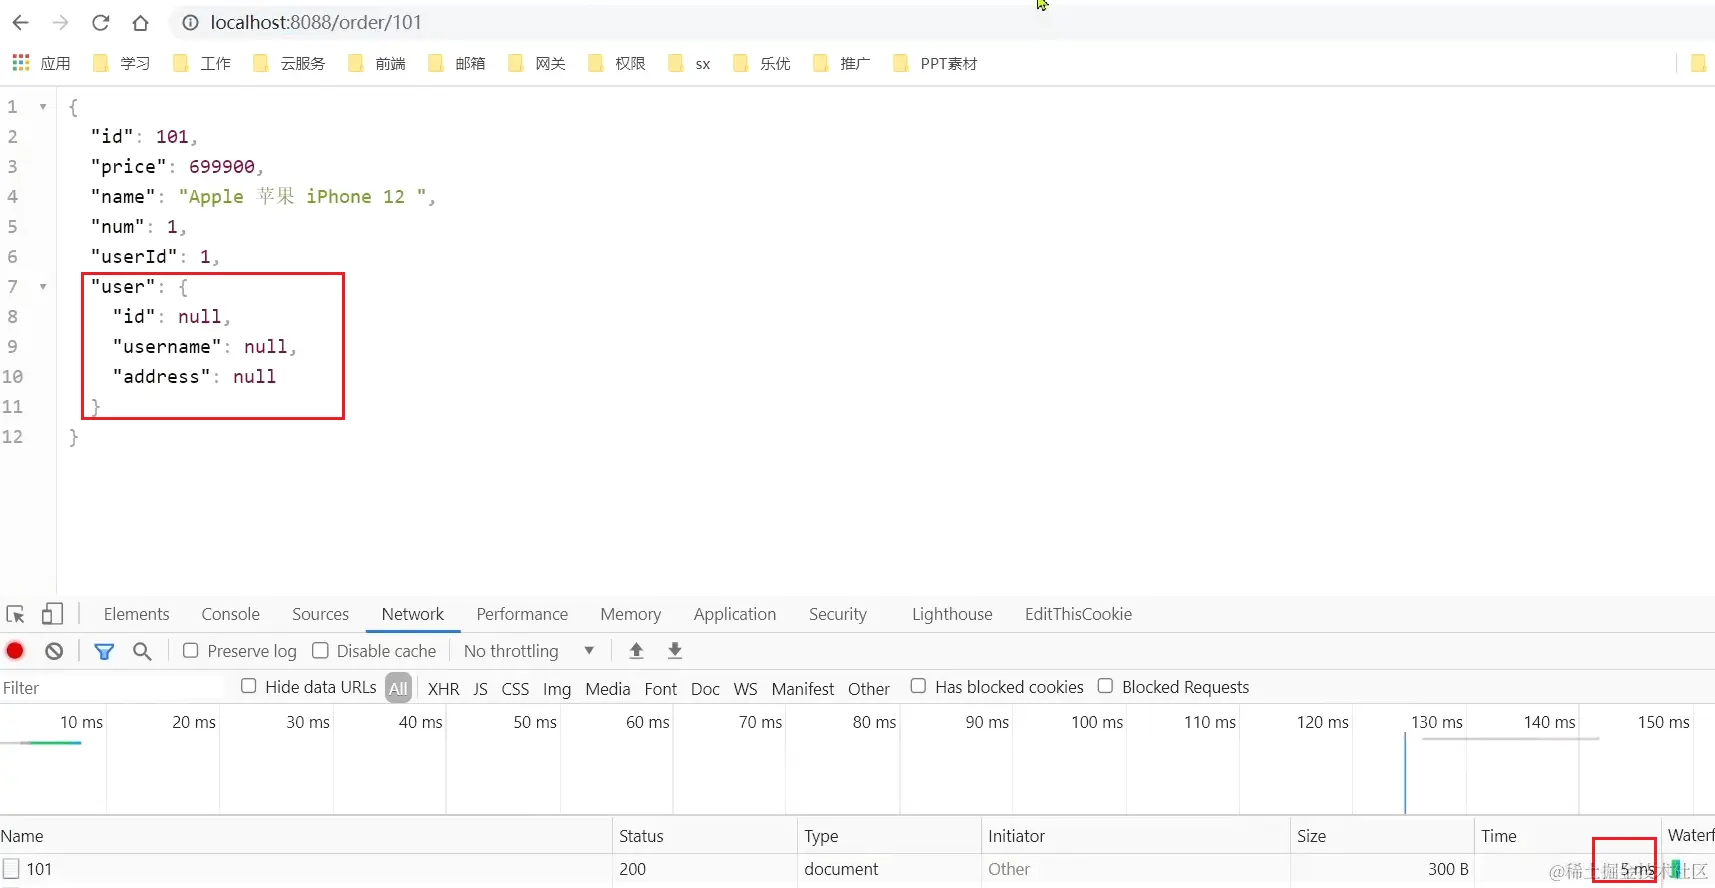
Task: Filter requests by Img
Action: coord(557,689)
